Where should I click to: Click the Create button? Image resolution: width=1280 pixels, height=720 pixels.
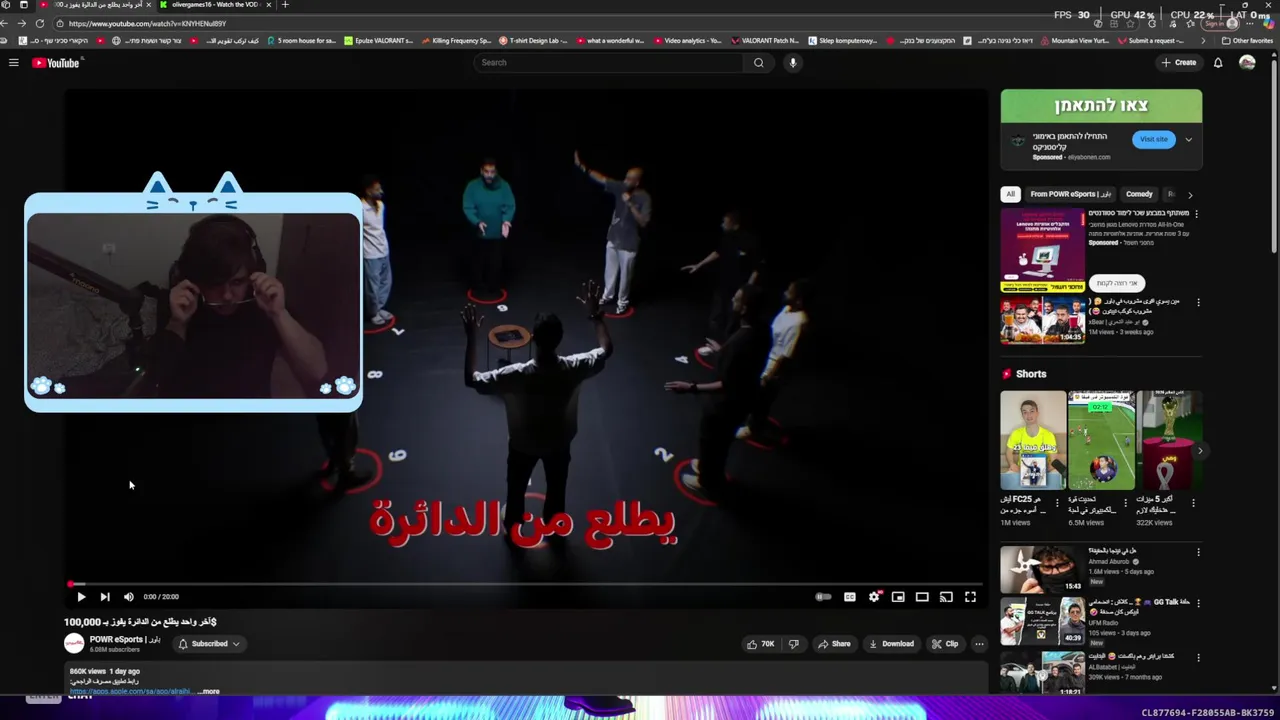1179,63
